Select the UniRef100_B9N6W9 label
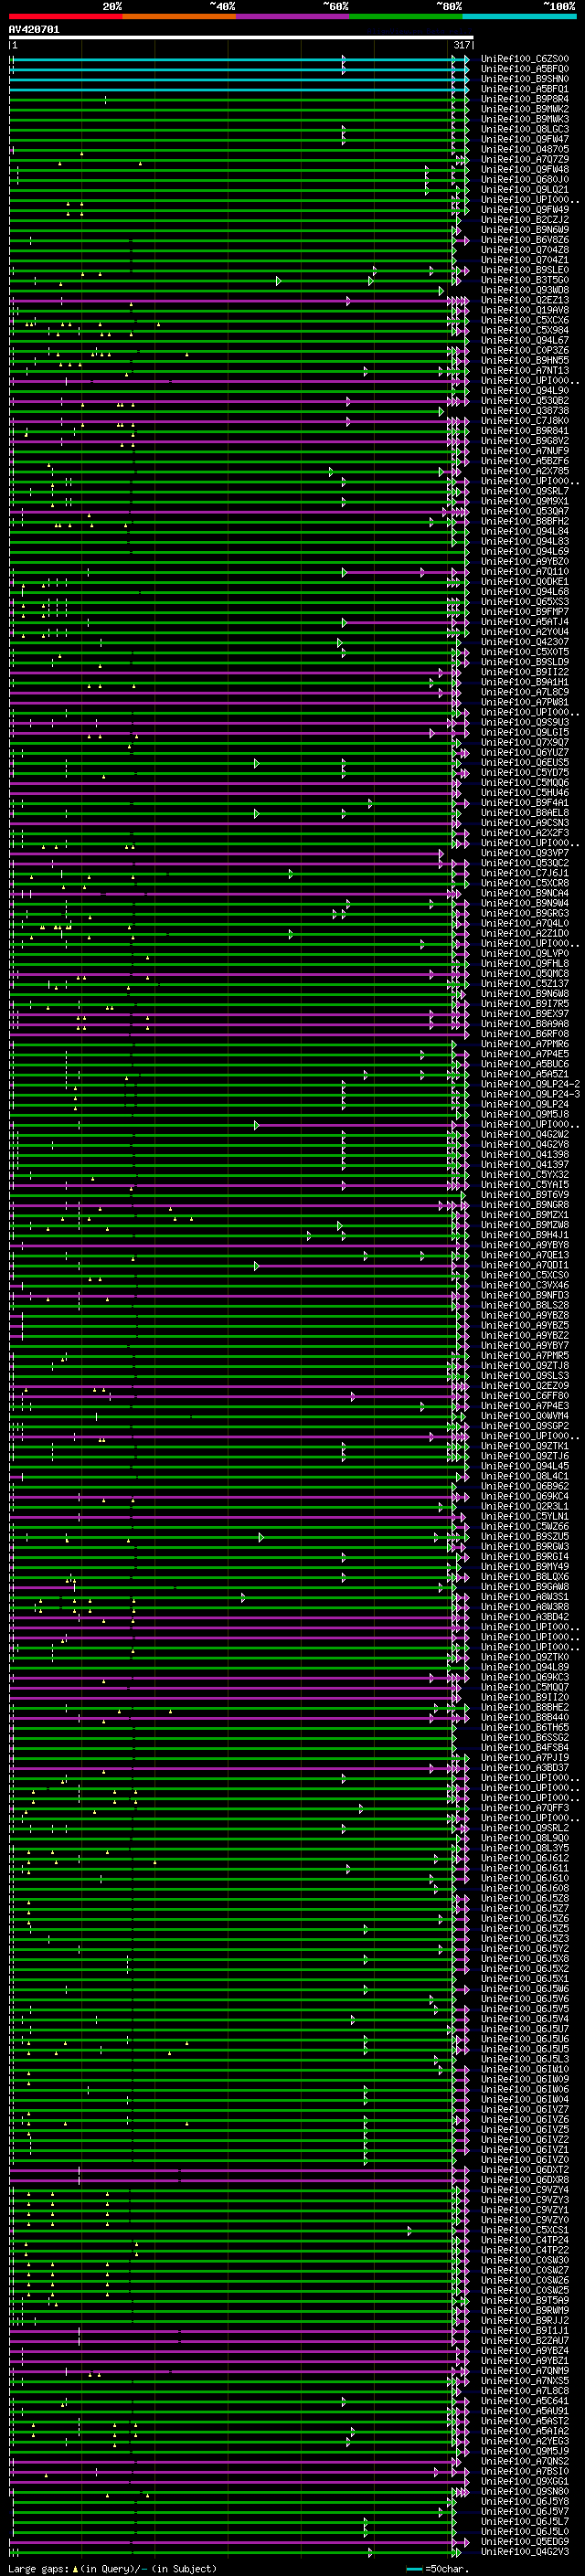This screenshot has height=2576, width=585. [x=524, y=230]
